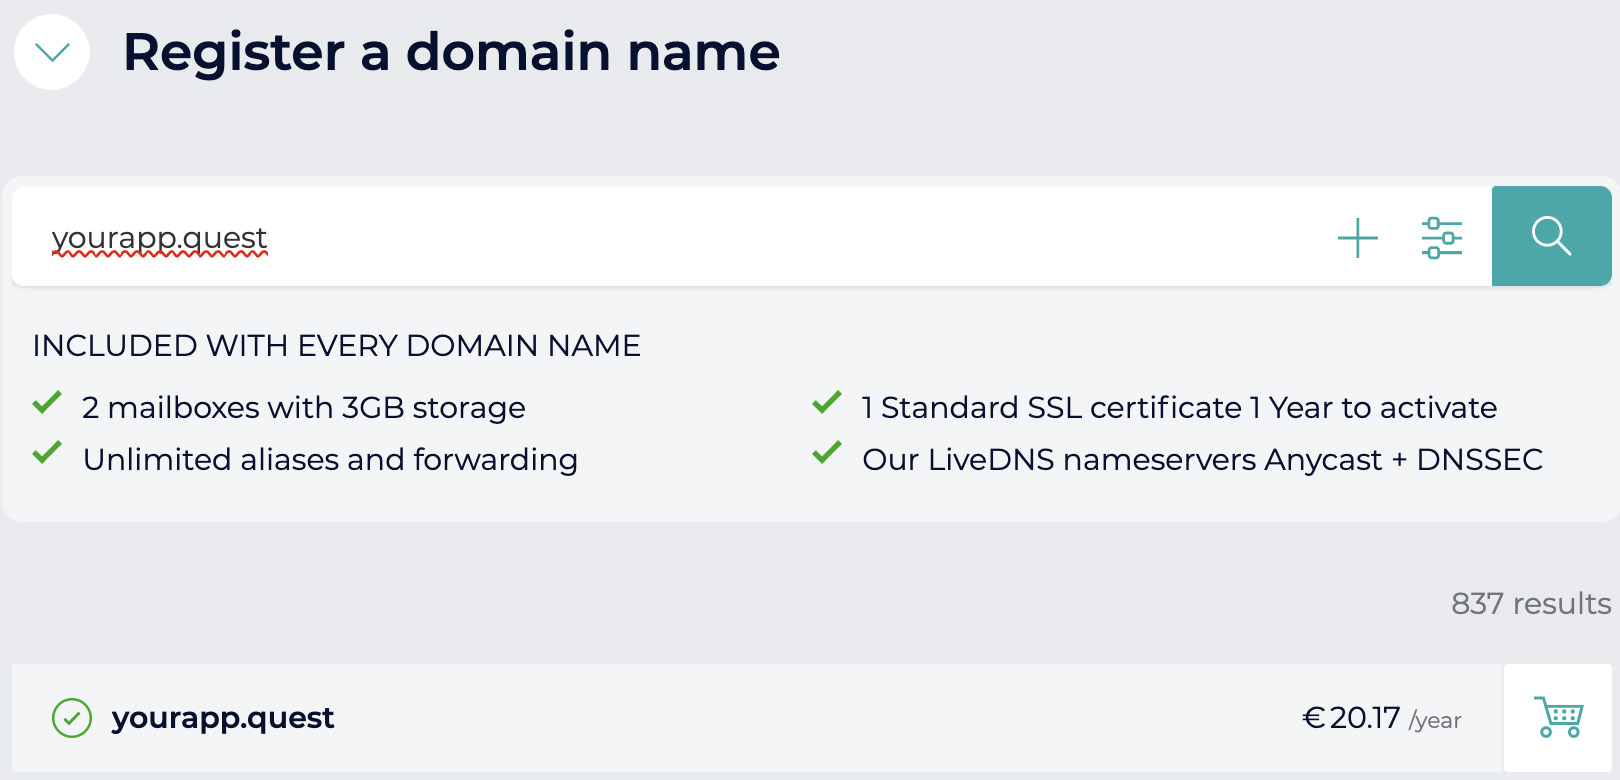
Task: Click the green availability icon beside yourapp.quest
Action: [72, 718]
